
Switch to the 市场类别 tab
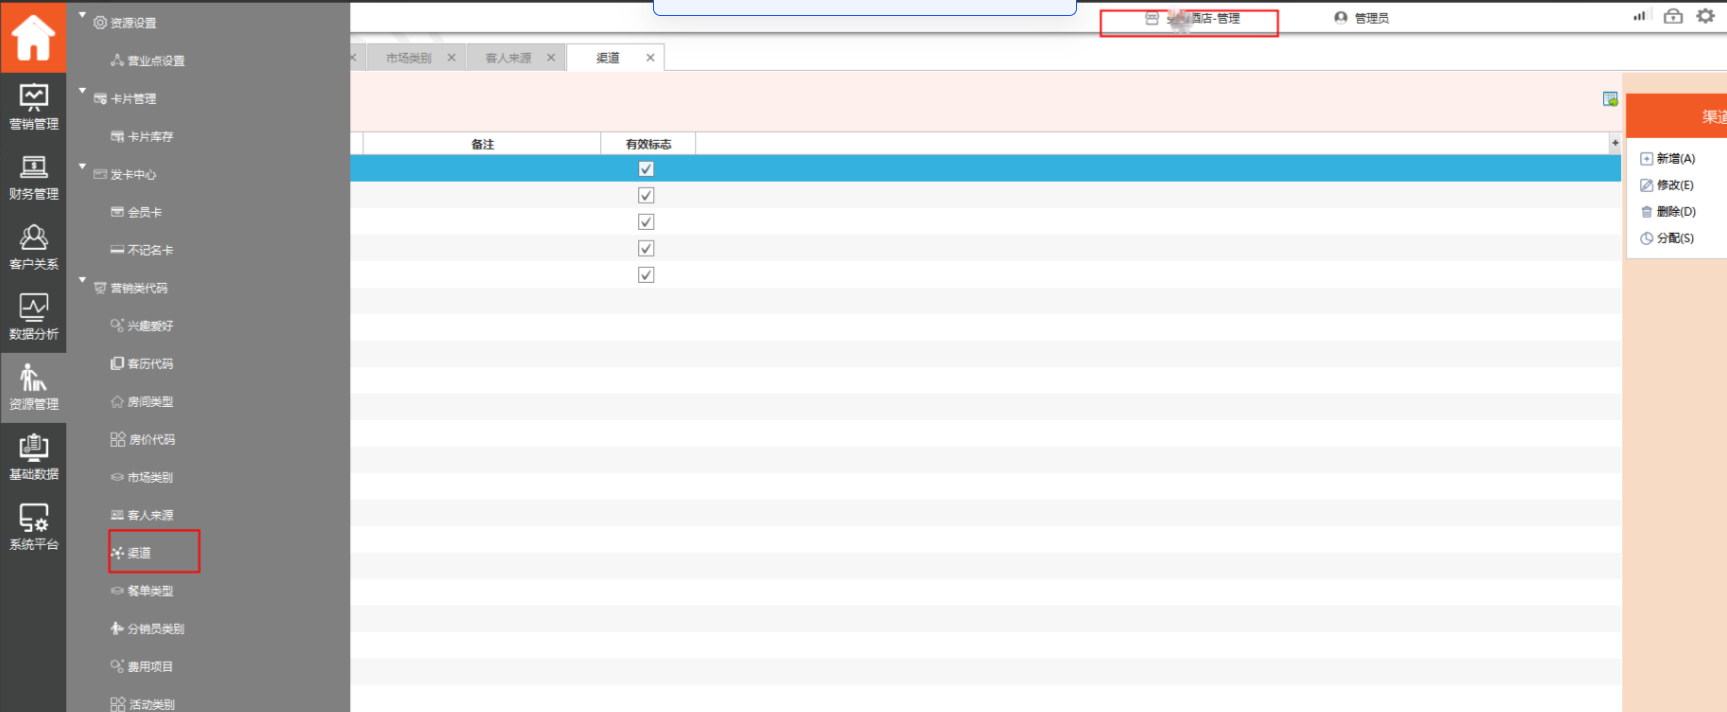tap(408, 58)
